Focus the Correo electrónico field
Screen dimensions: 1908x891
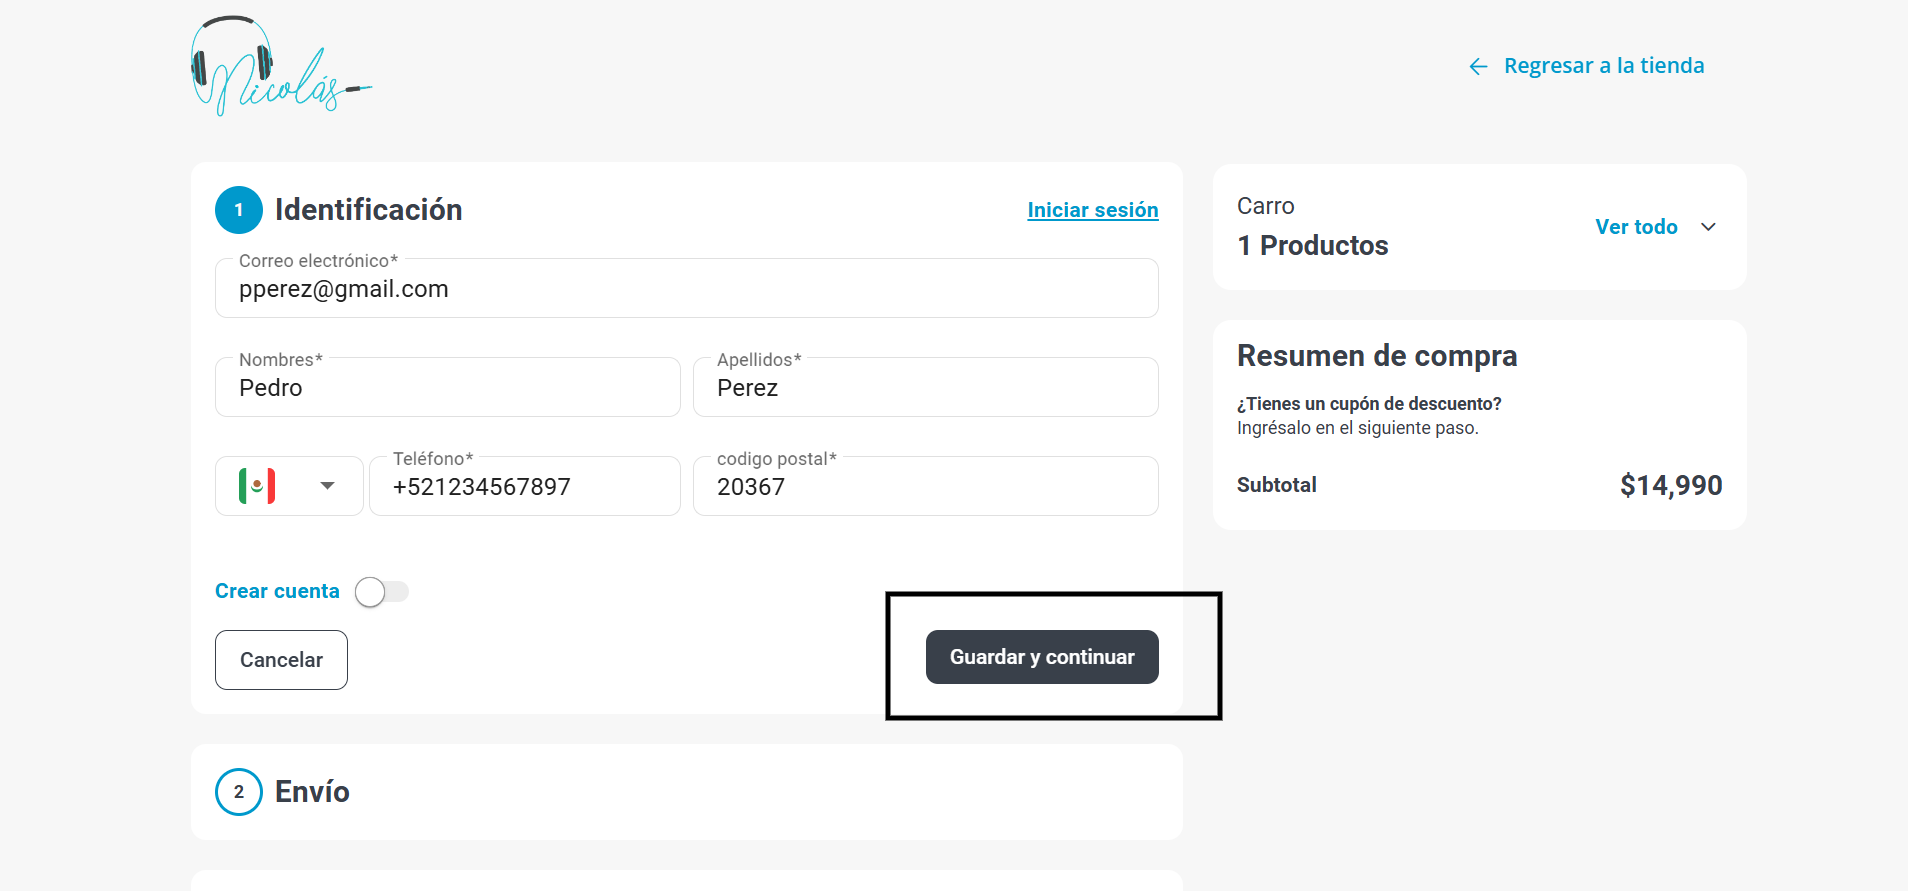687,289
